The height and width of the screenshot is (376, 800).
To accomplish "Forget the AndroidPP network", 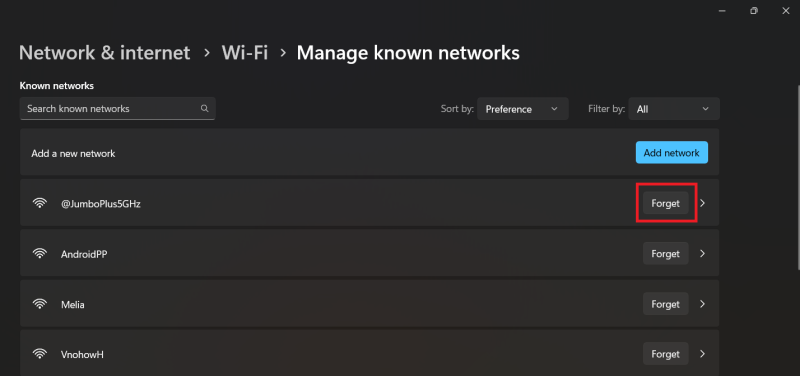I will coord(665,254).
